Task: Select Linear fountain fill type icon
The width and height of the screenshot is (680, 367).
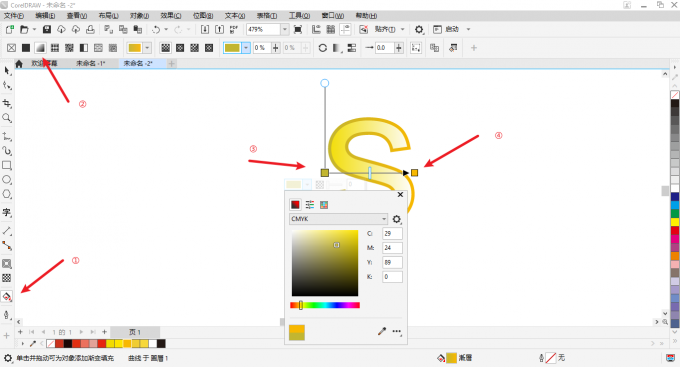Action: point(165,48)
